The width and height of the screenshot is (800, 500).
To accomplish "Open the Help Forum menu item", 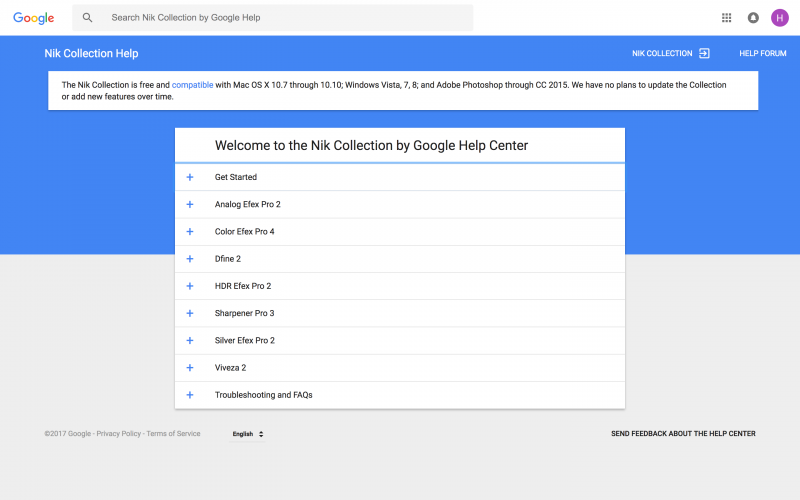I will pos(763,53).
